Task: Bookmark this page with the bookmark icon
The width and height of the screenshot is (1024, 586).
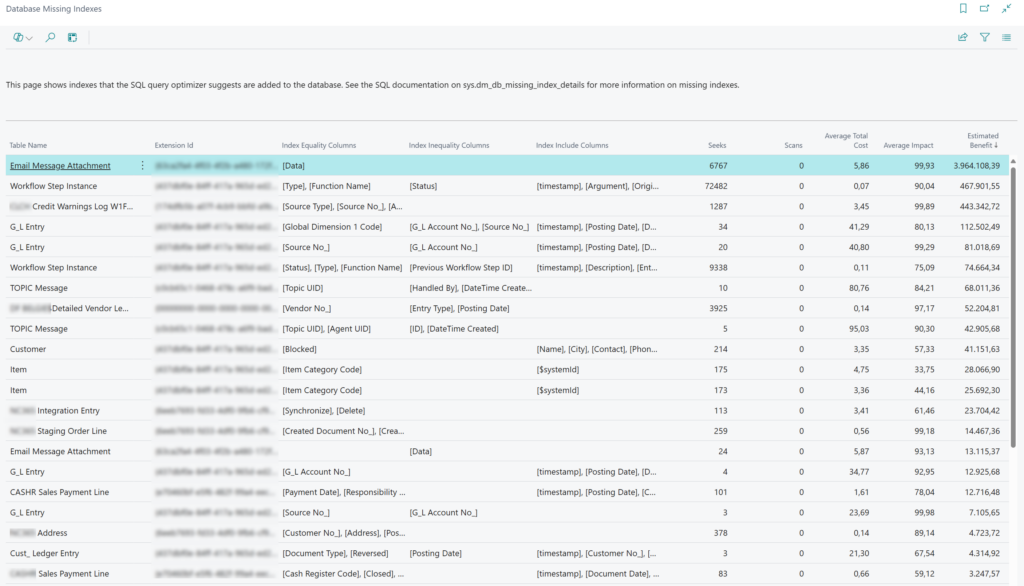Action: pos(963,9)
